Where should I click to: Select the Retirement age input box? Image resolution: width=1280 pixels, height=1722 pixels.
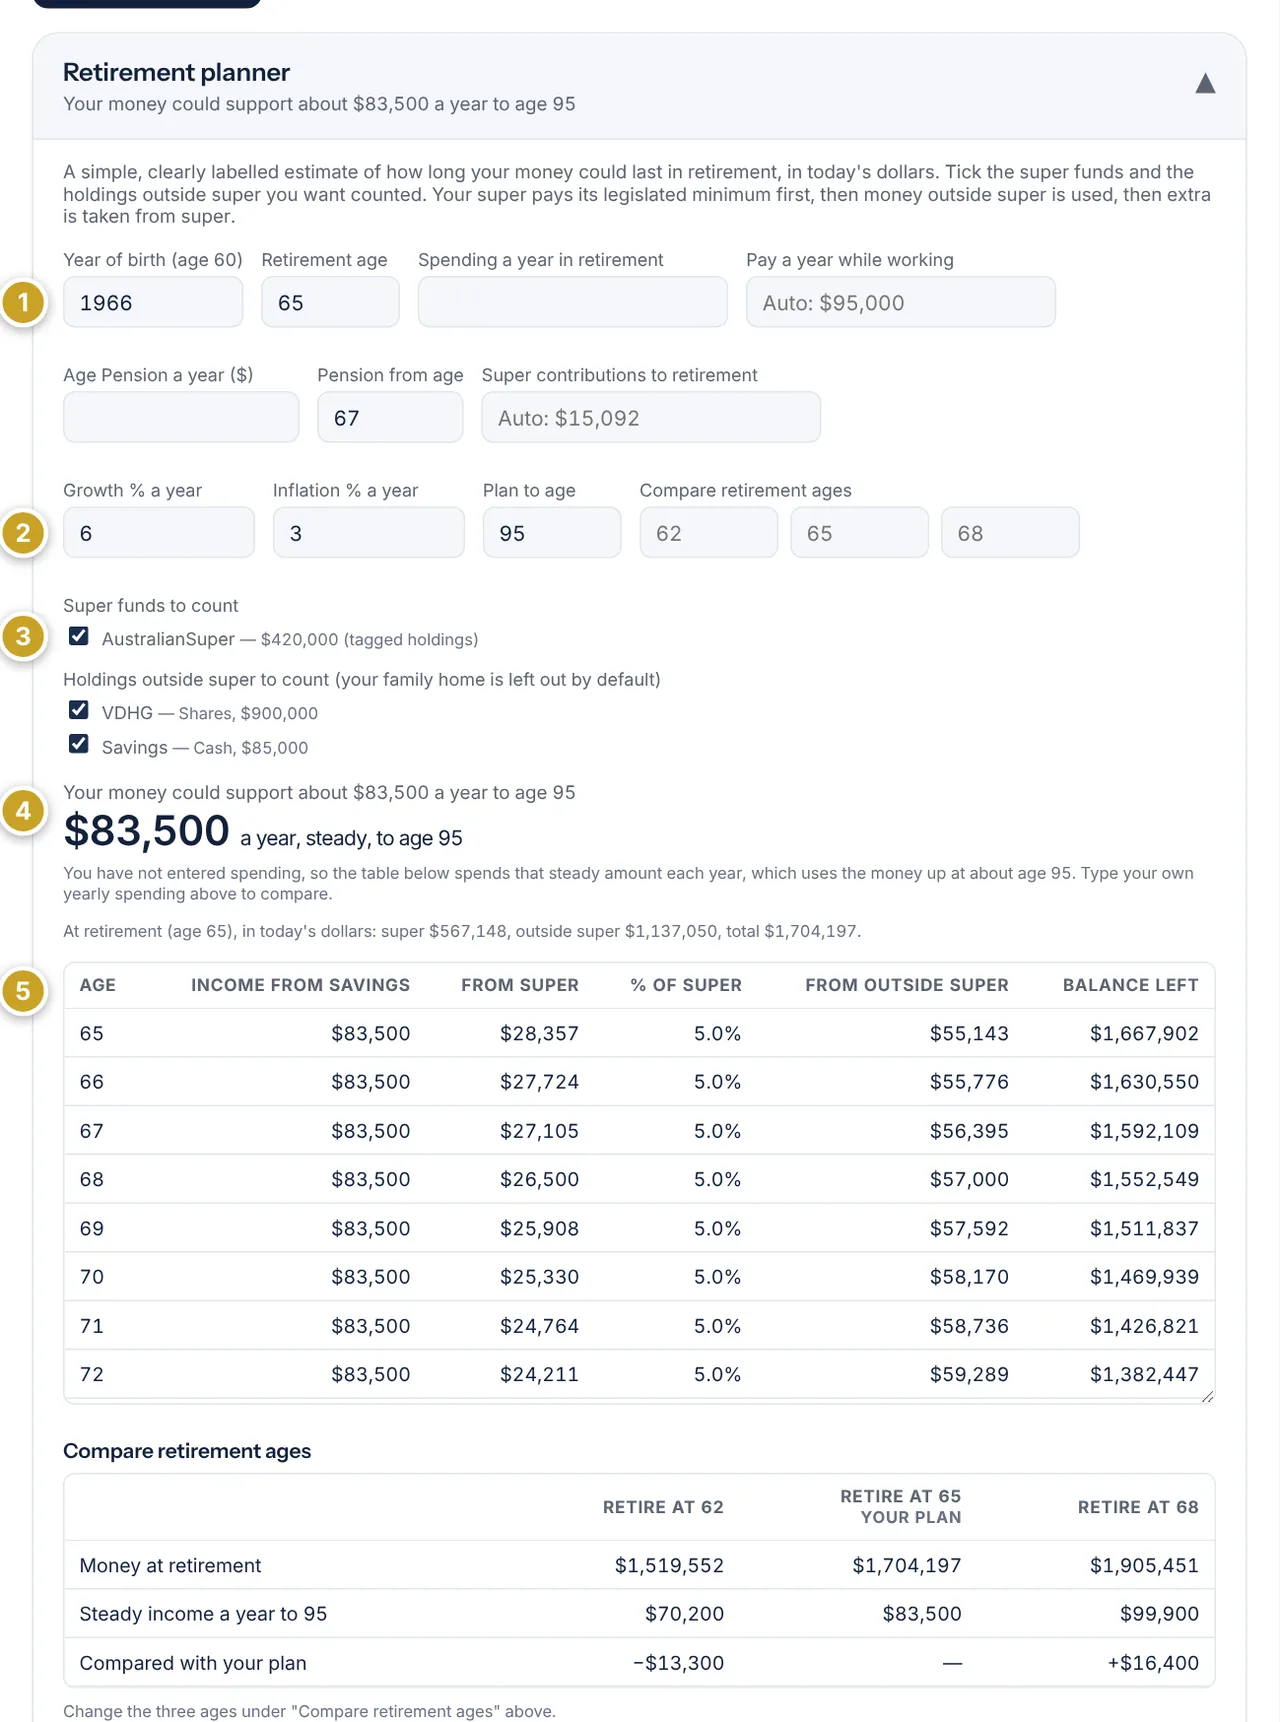[x=330, y=302]
